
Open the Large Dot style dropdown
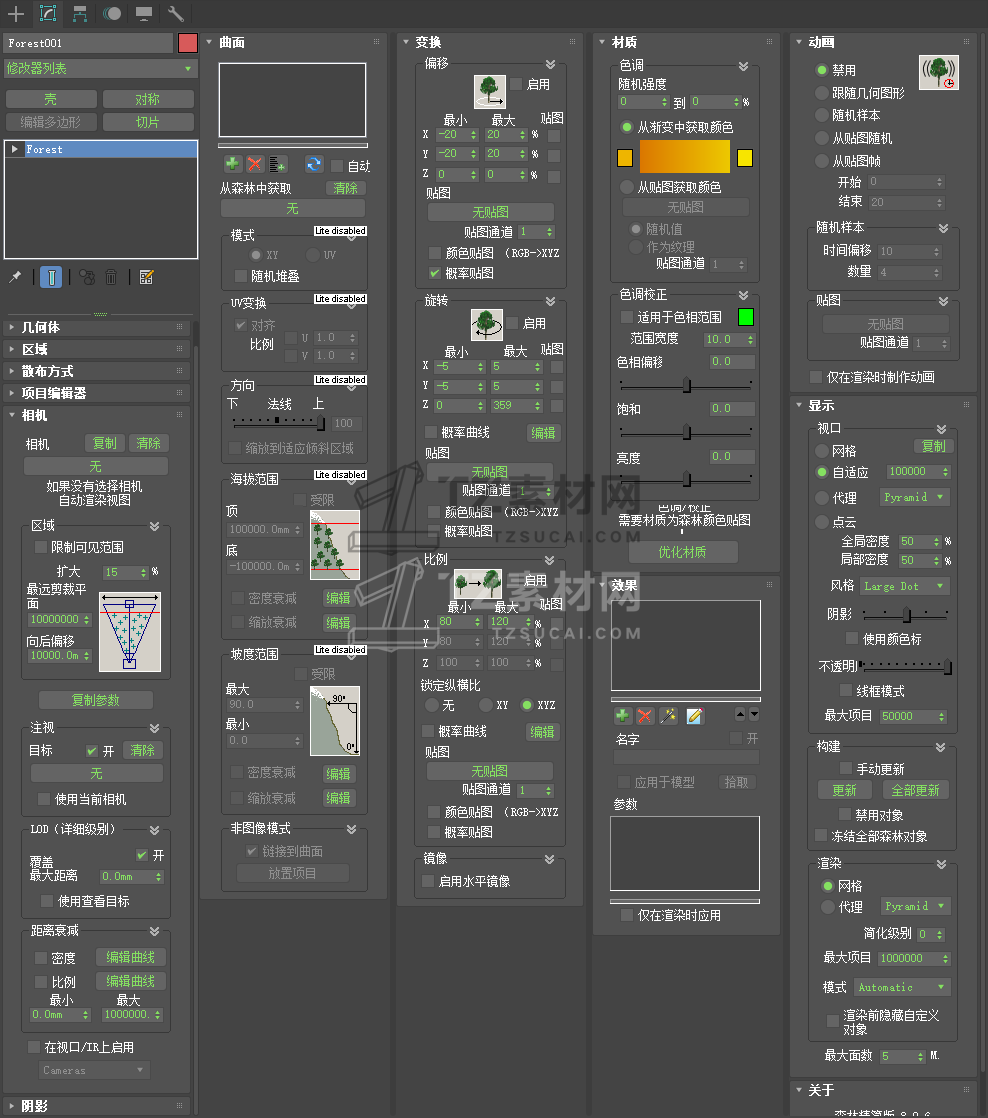coord(905,586)
